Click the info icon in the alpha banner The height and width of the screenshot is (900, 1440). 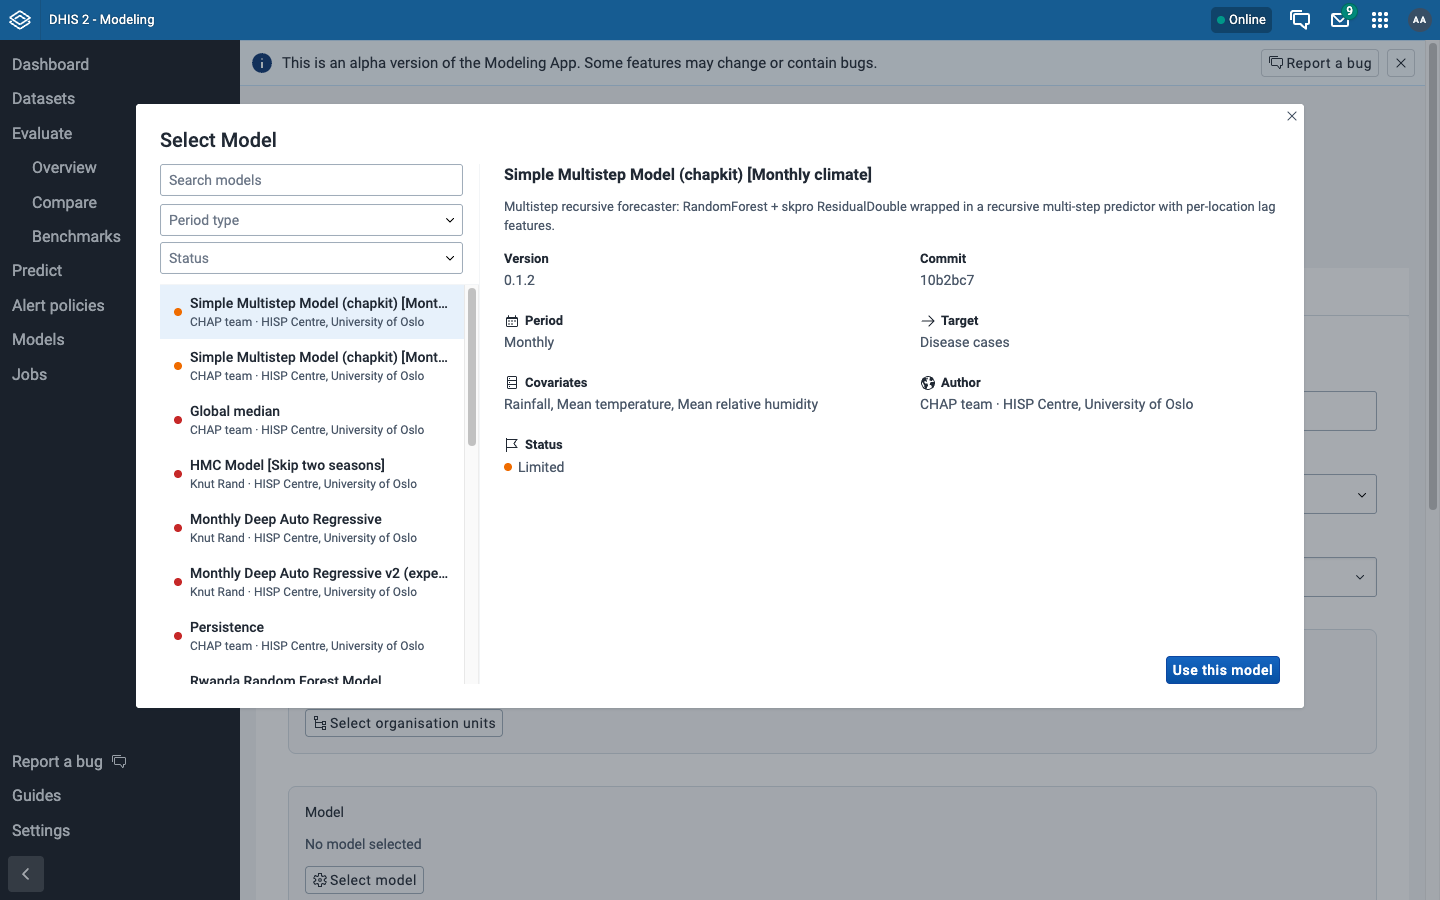[x=262, y=63]
